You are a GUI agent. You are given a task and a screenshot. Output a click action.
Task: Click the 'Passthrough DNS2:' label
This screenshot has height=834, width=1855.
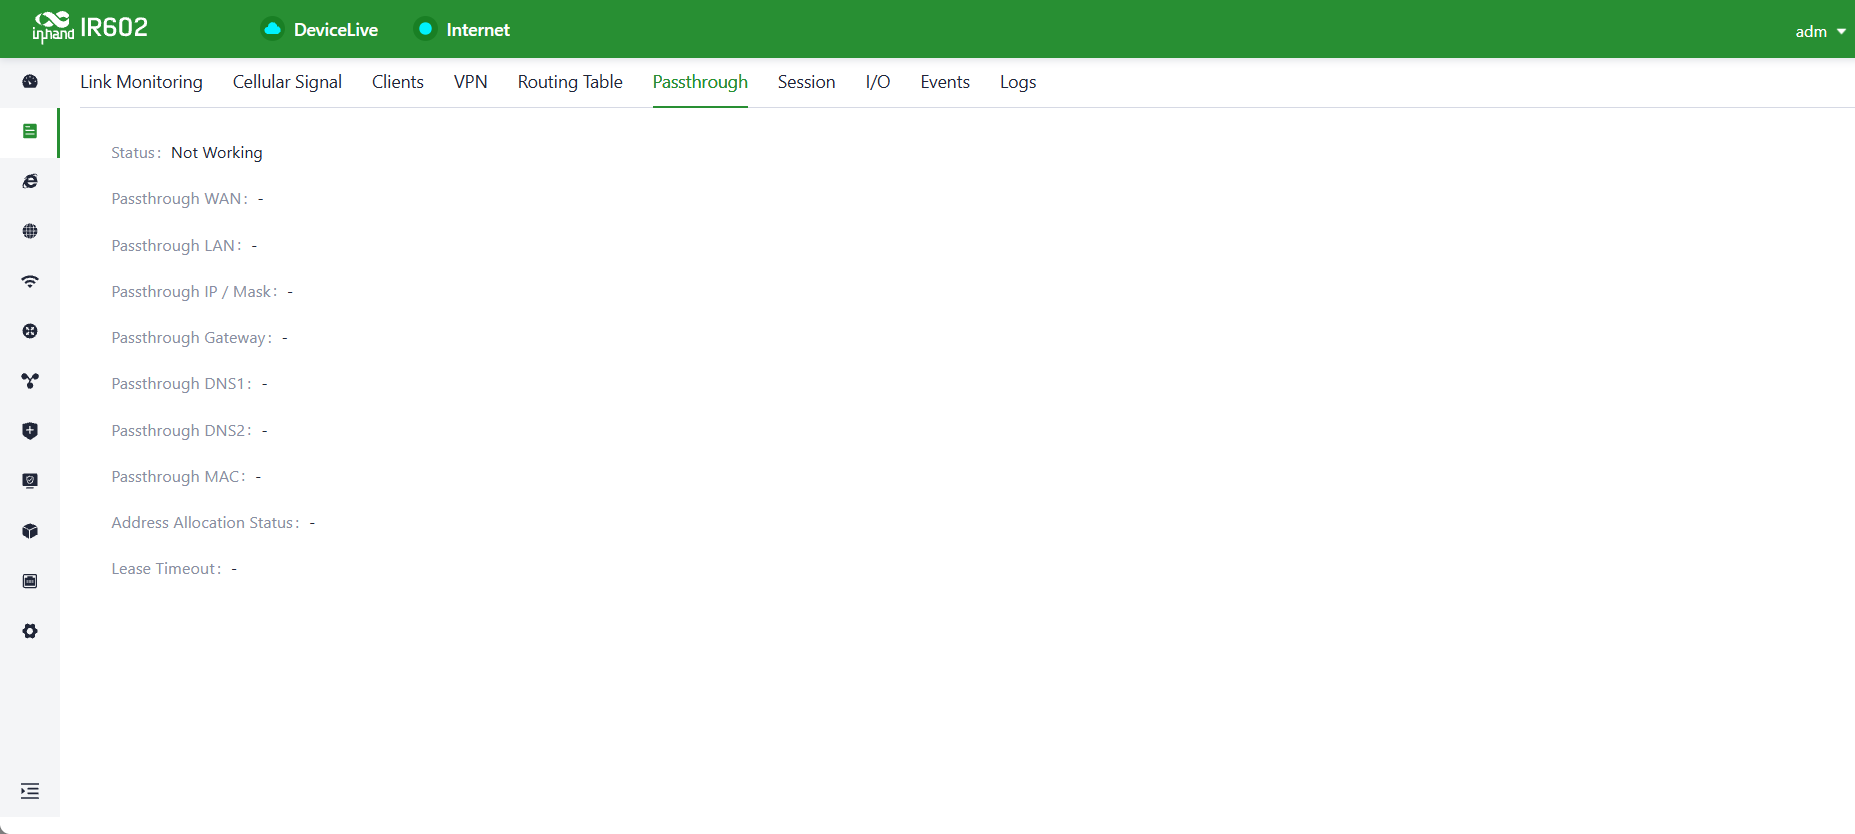coord(182,430)
